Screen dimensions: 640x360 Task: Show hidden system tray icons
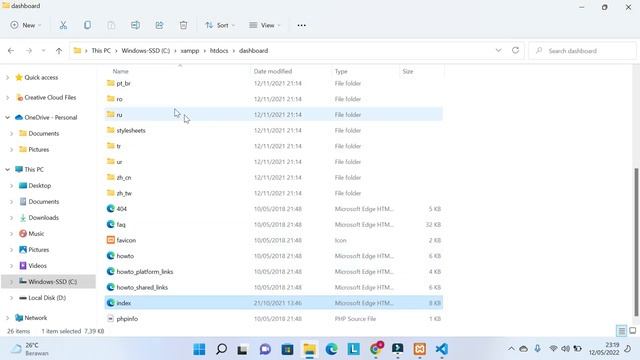point(511,349)
